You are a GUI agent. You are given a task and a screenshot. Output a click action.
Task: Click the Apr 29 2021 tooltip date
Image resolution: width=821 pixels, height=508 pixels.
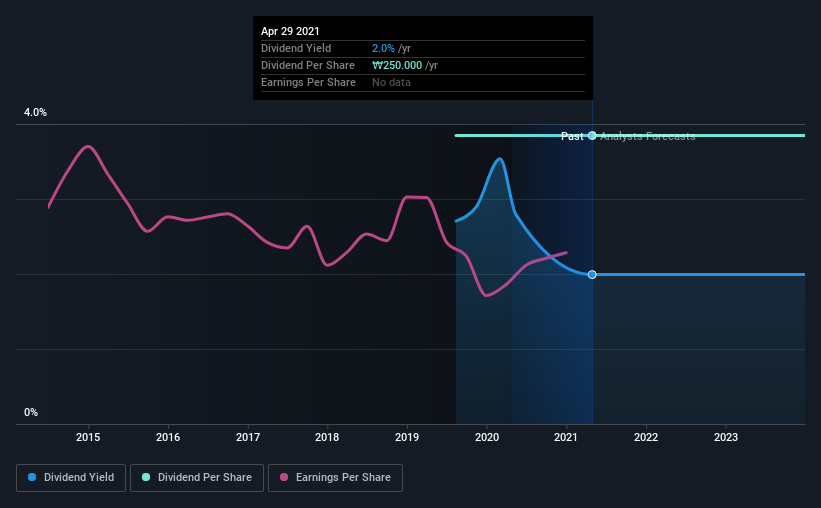point(290,31)
